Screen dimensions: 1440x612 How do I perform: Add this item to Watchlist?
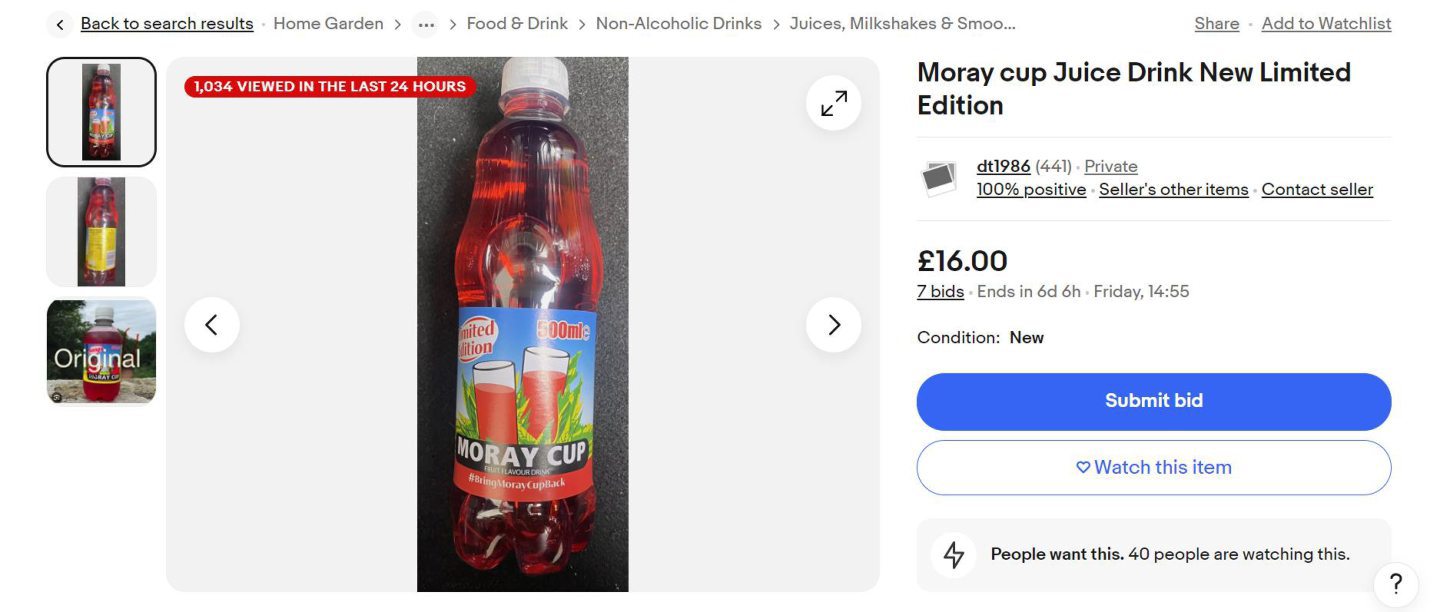pos(1326,23)
